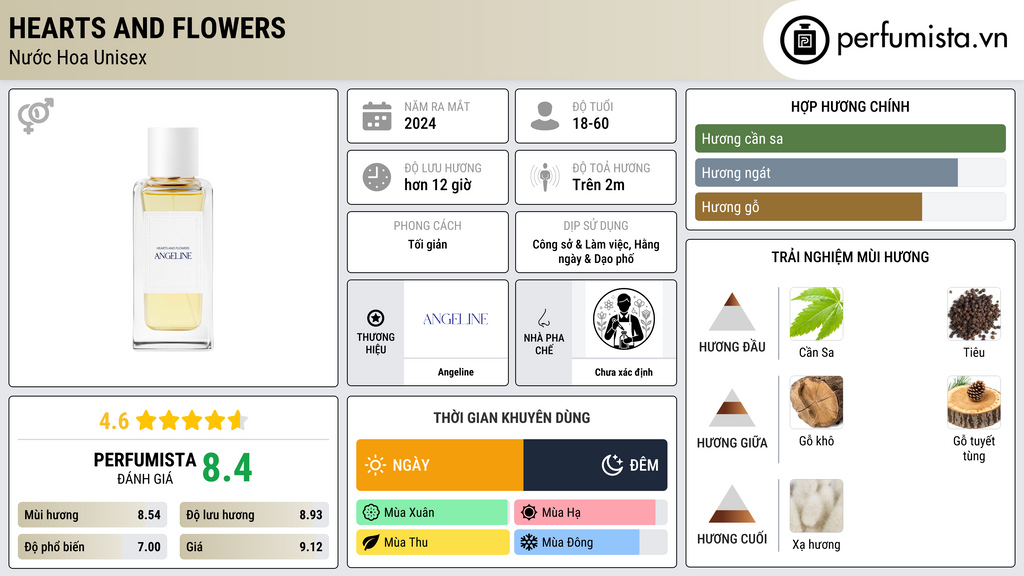This screenshot has width=1024, height=576.
Task: Select the dark Đêm time segment
Action: [x=595, y=465]
